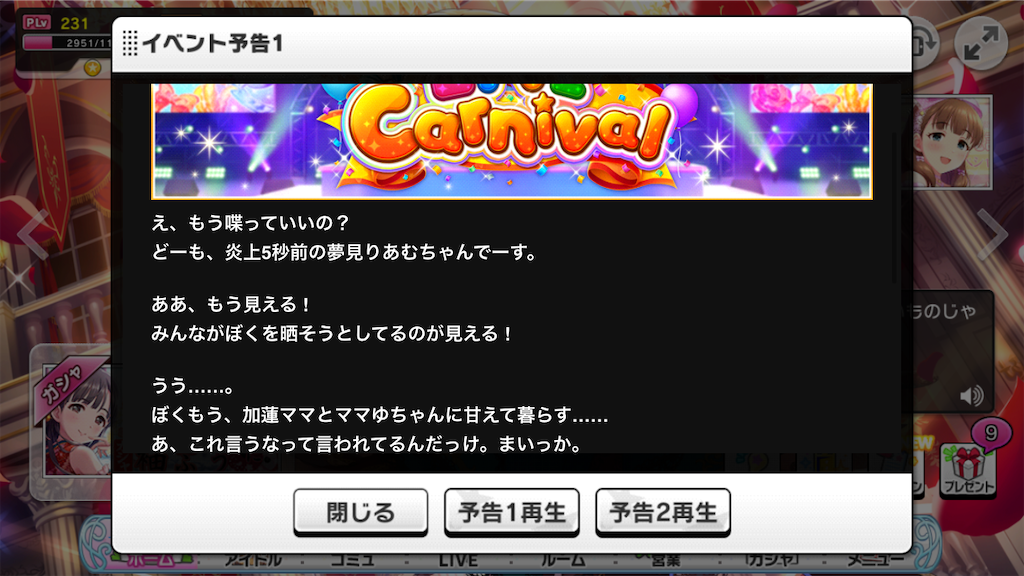Viewport: 1024px width, 576px height.
Task: Click the notification badge showing 9
Action: [991, 433]
